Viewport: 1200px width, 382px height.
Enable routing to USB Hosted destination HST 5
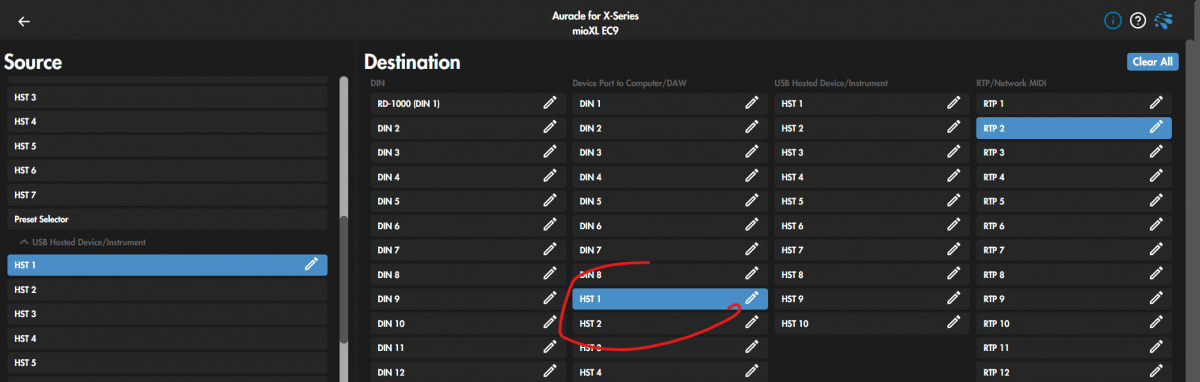871,201
